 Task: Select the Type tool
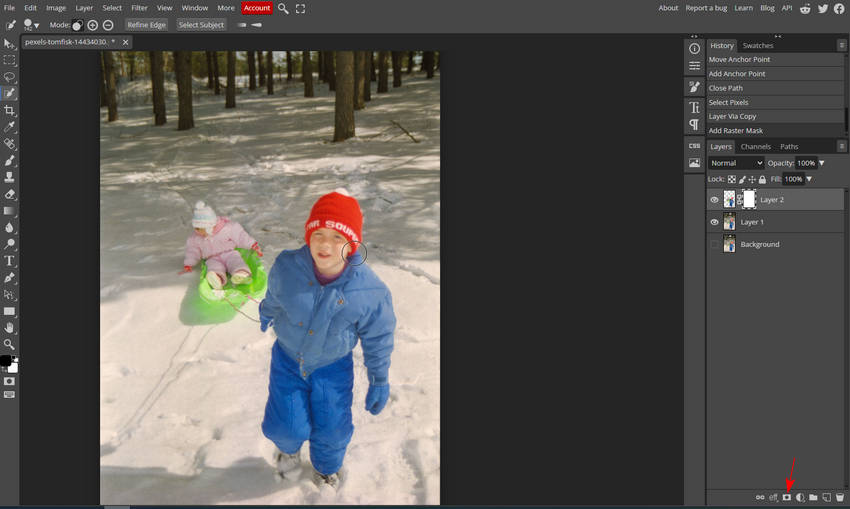pyautogui.click(x=9, y=261)
